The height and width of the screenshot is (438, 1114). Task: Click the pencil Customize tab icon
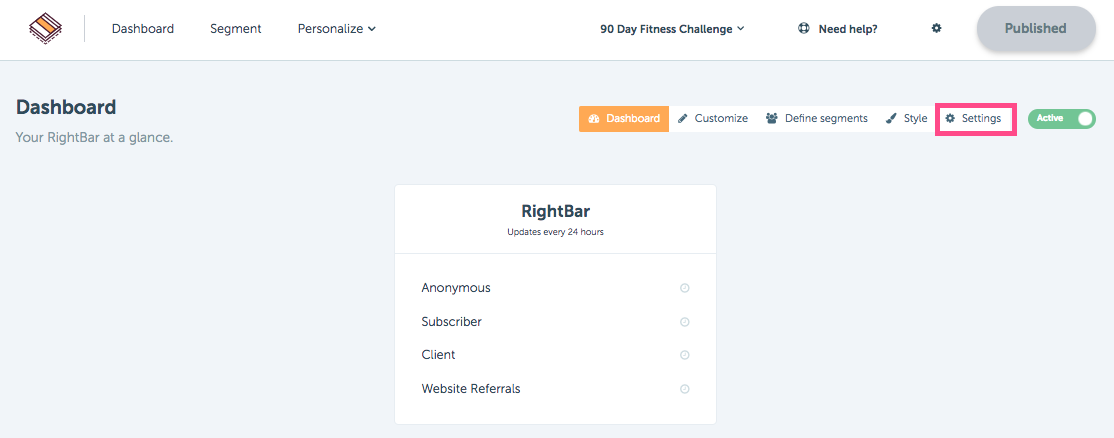coord(683,119)
